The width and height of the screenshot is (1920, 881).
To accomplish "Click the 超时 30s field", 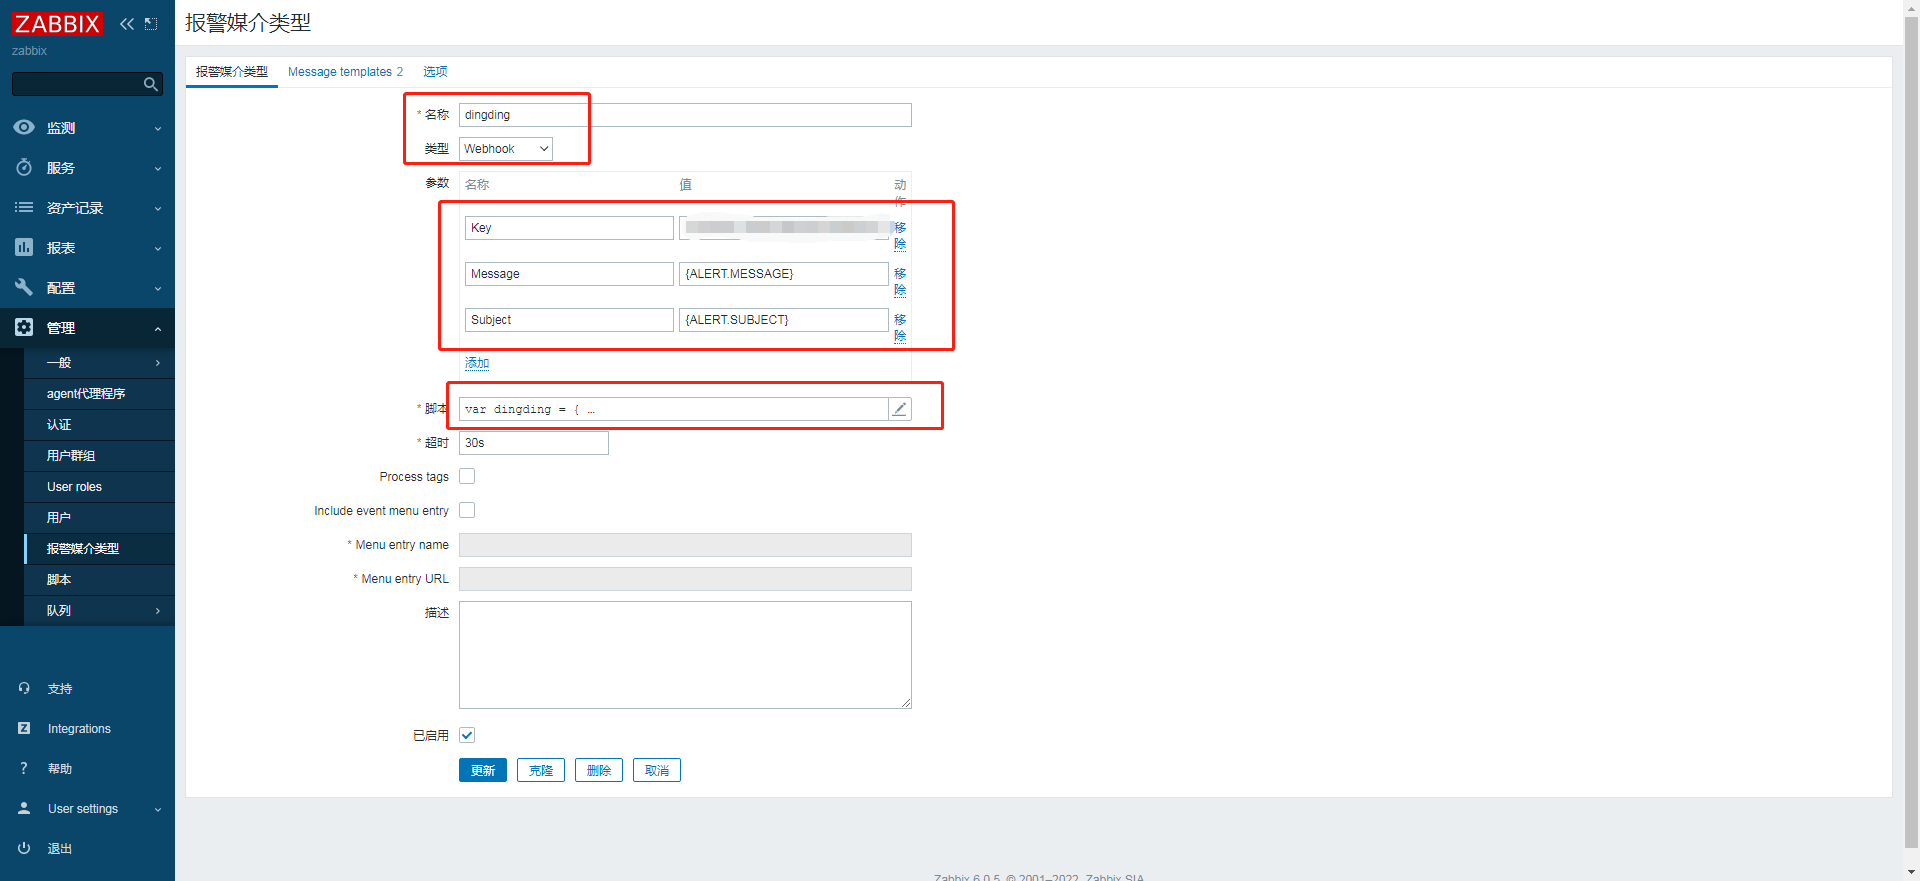I will coord(534,443).
